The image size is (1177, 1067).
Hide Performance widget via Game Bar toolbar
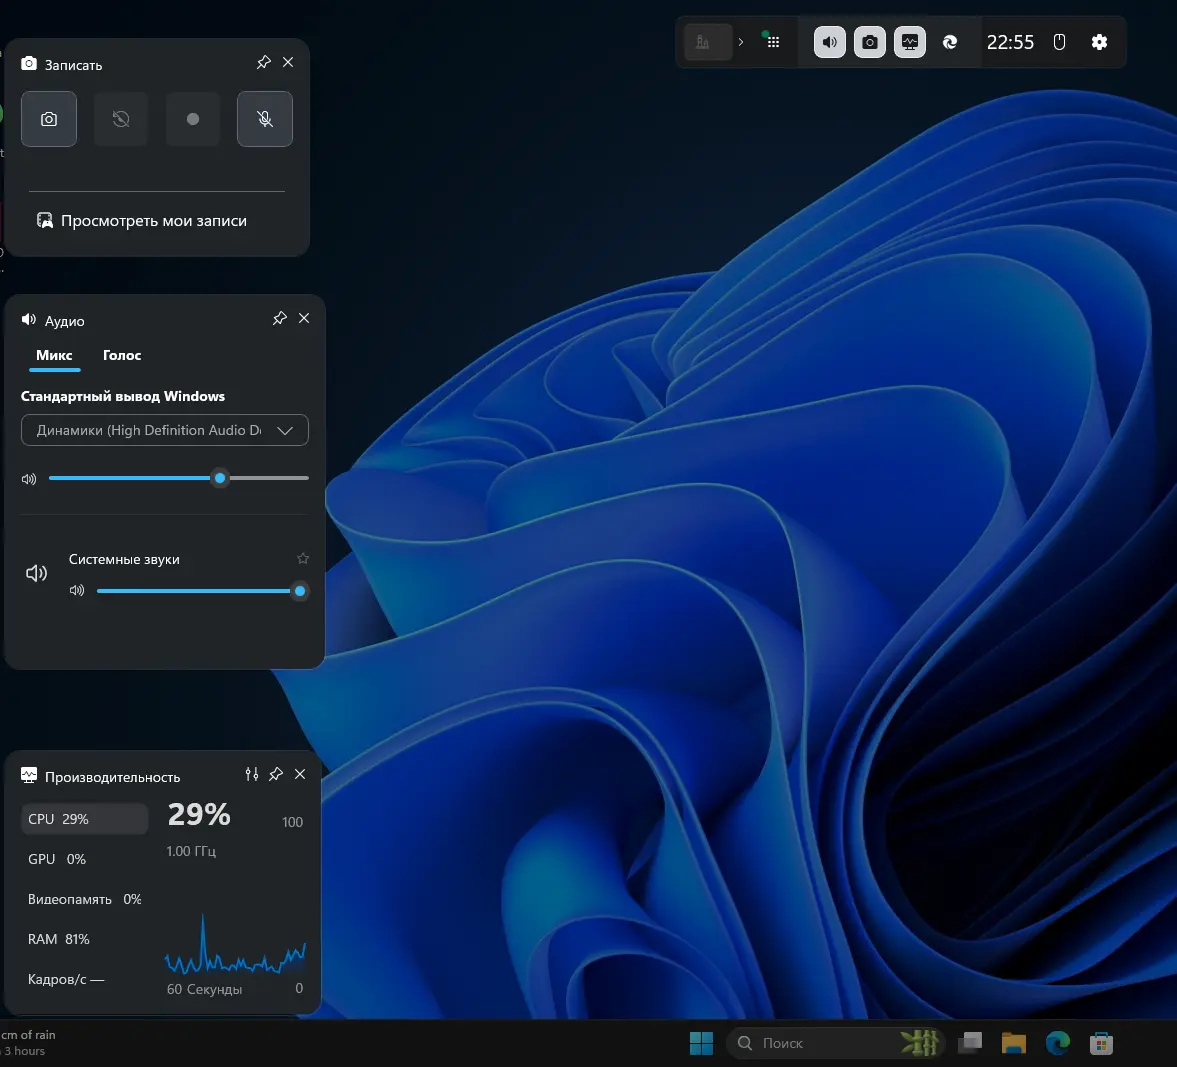click(x=909, y=42)
